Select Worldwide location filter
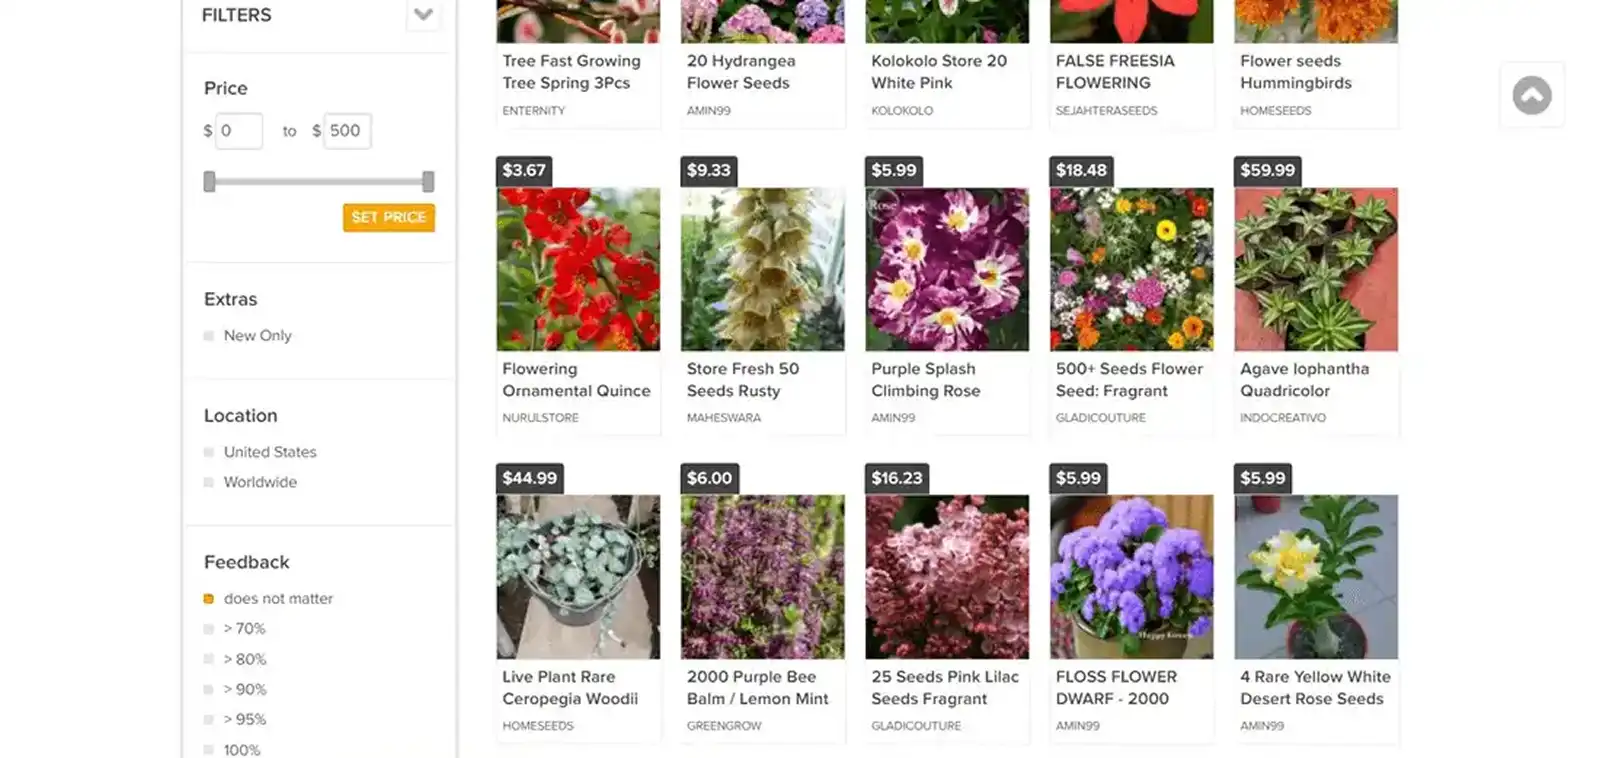Image resolution: width=1600 pixels, height=758 pixels. tap(209, 482)
